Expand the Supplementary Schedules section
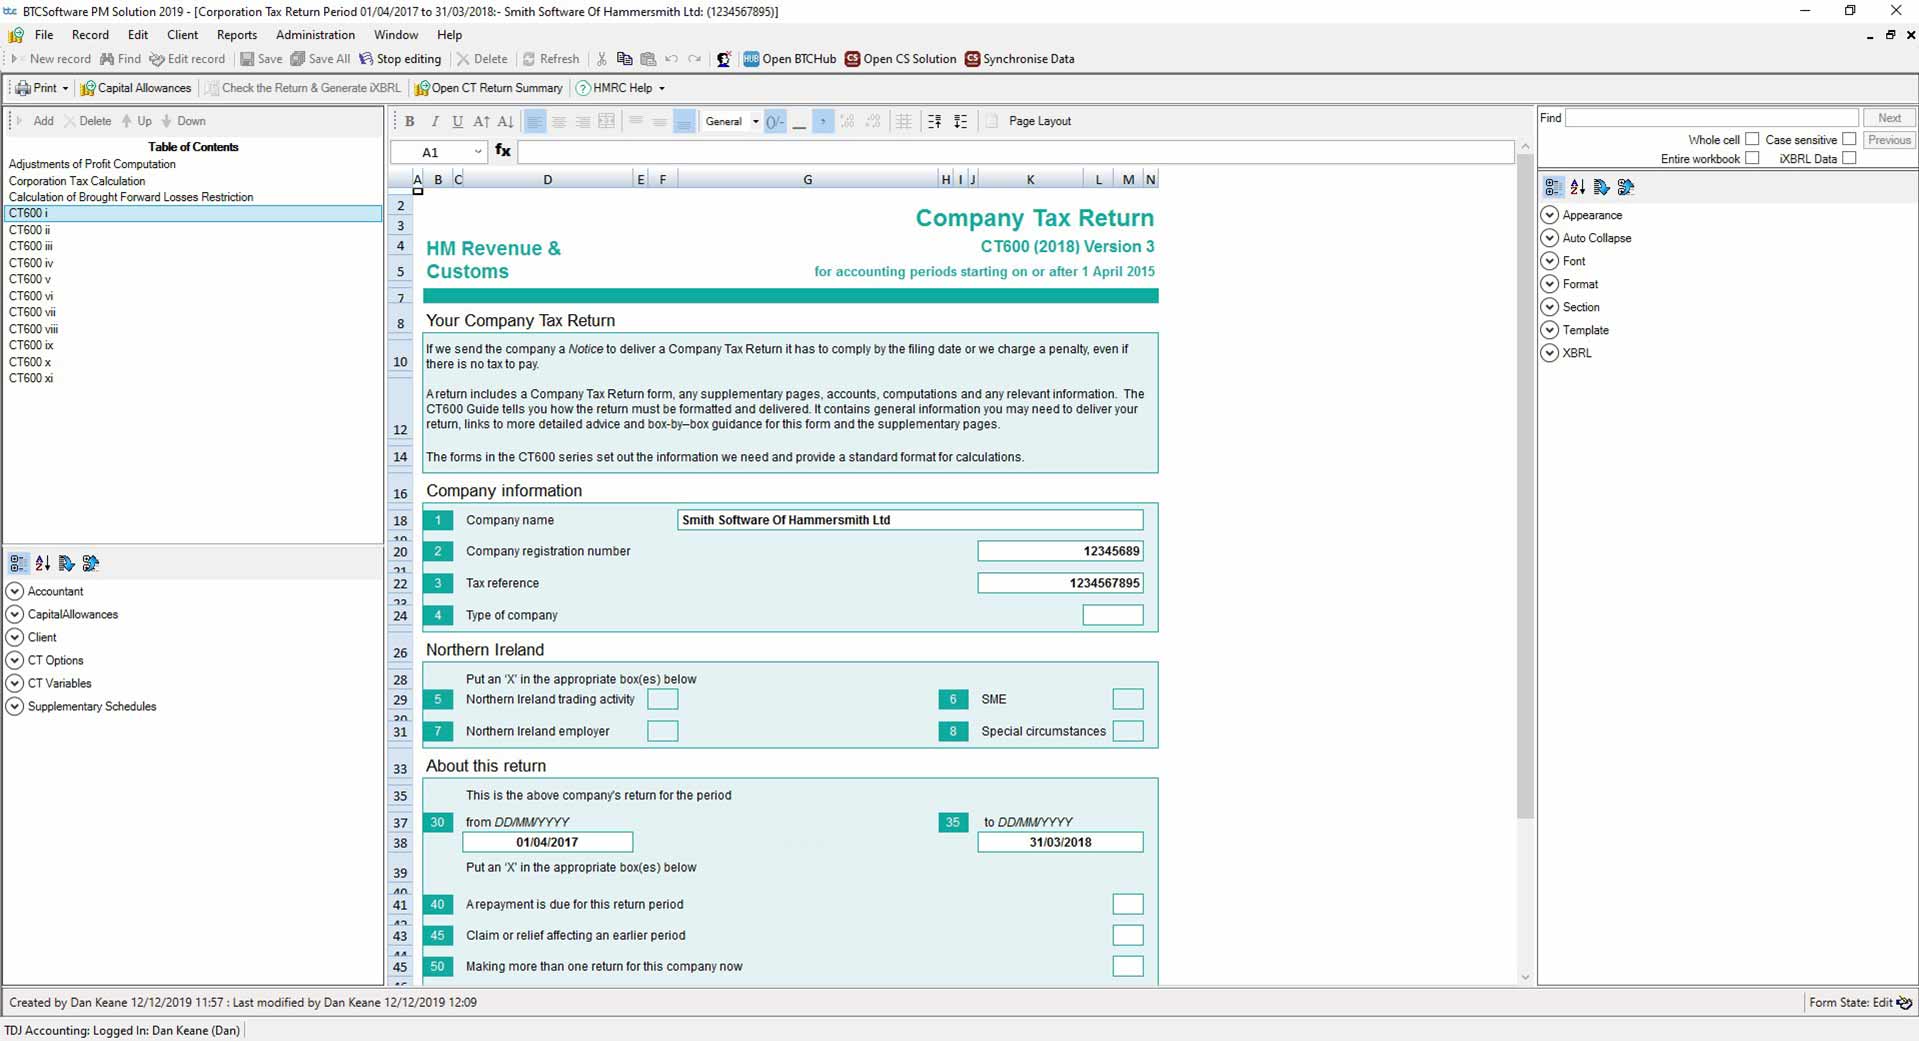This screenshot has width=1919, height=1042. [x=14, y=706]
